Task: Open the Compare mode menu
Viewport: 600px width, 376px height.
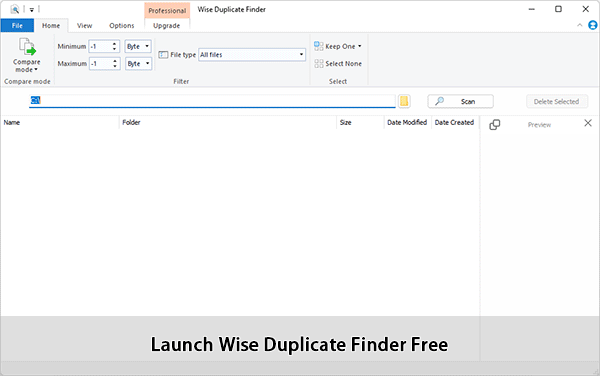Action: coord(27,55)
